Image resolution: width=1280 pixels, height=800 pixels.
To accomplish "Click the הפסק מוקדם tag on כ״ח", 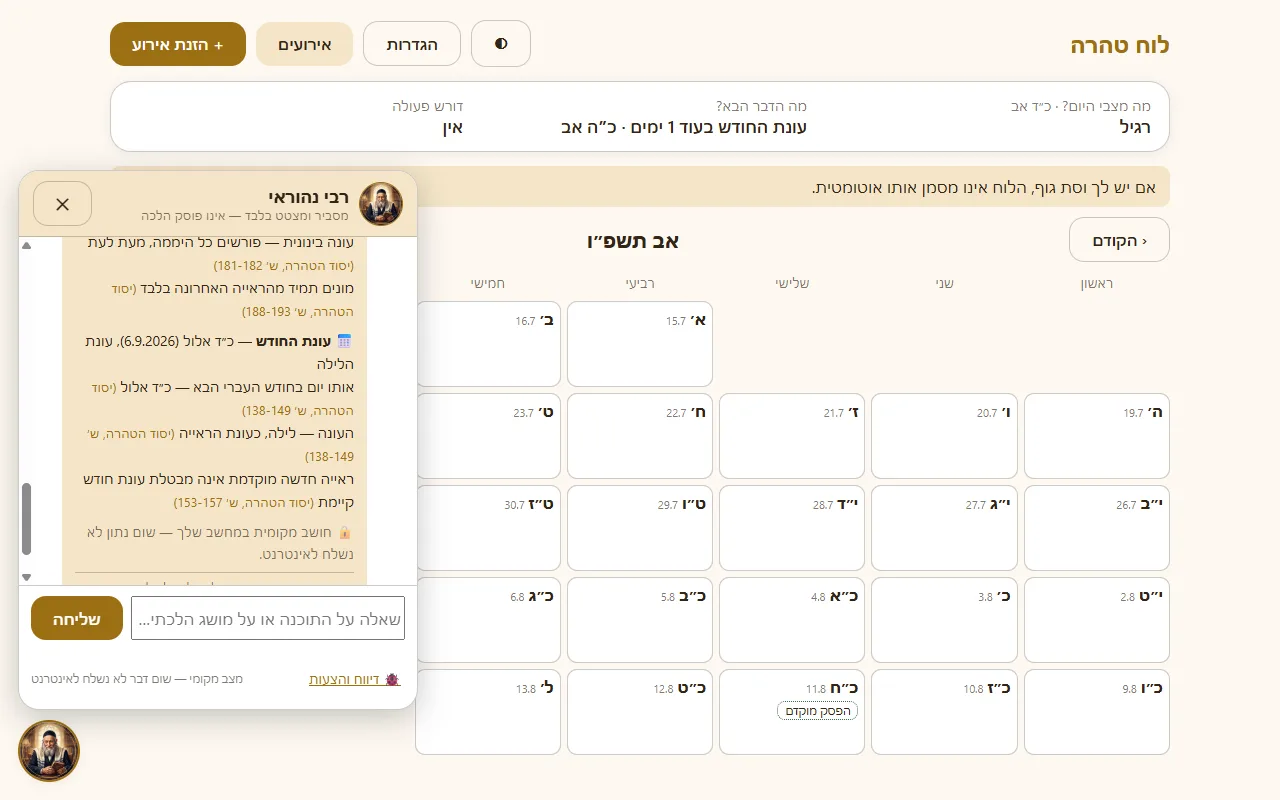I will pyautogui.click(x=817, y=711).
